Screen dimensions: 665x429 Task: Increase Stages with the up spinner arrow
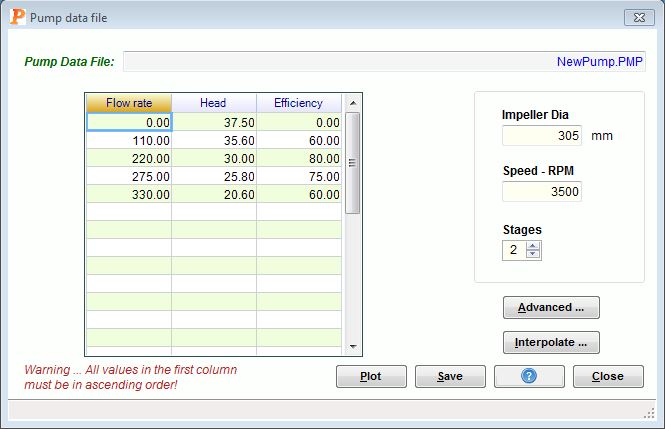click(x=533, y=245)
